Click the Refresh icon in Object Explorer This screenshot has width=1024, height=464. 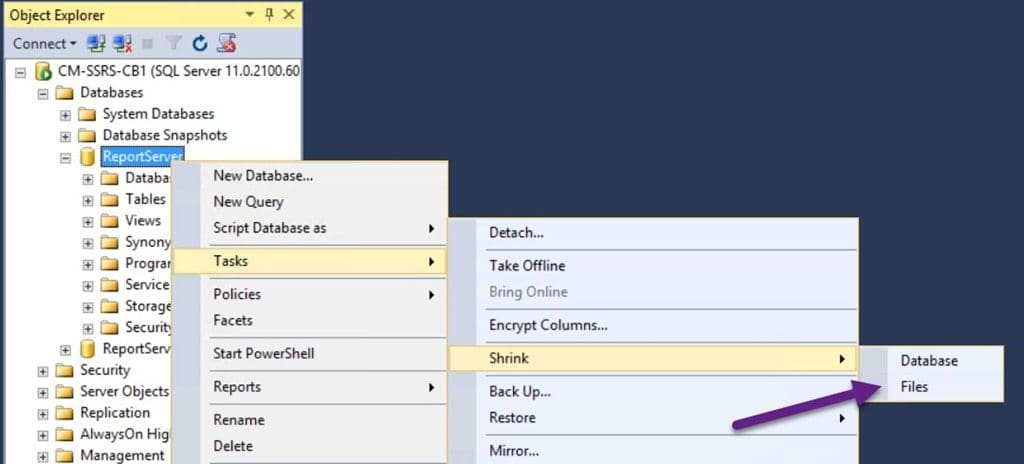200,44
